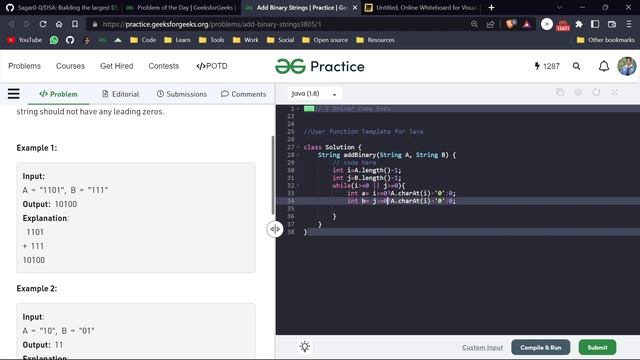The width and height of the screenshot is (640, 360).
Task: Go to browser home page icon
Action: (59, 24)
